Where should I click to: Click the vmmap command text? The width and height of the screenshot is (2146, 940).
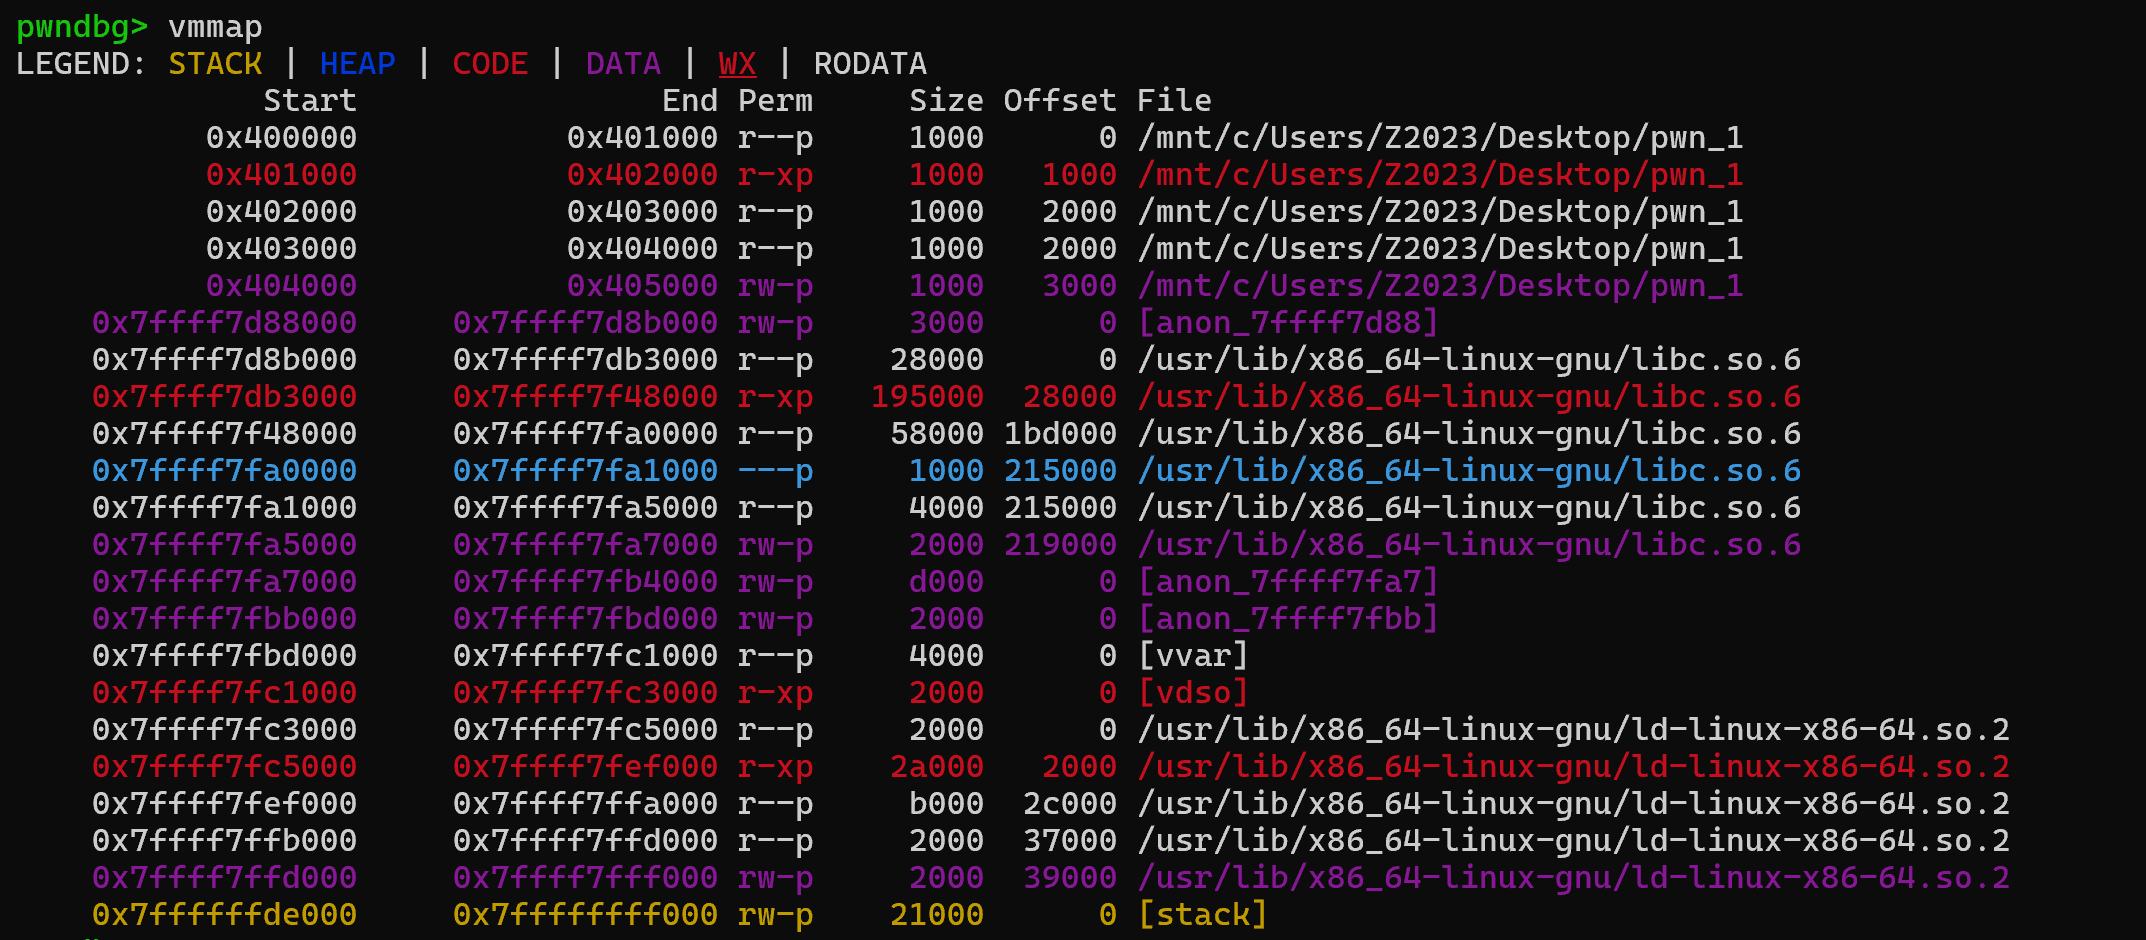pos(215,27)
